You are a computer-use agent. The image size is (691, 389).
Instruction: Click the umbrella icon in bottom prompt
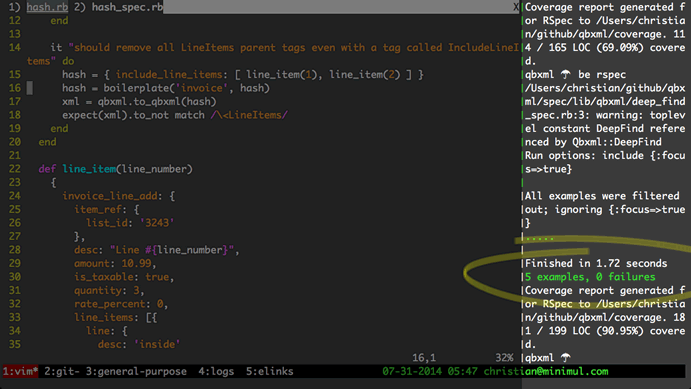point(565,357)
